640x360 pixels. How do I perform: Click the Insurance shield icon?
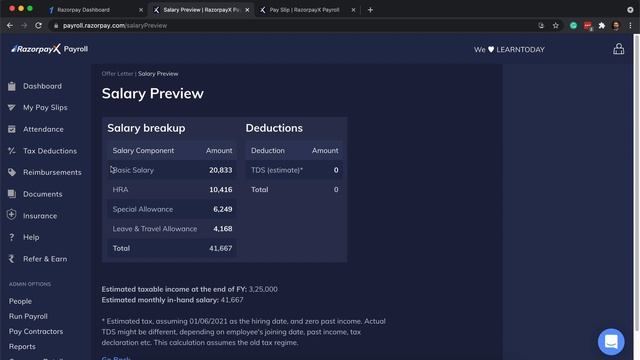[x=12, y=215]
